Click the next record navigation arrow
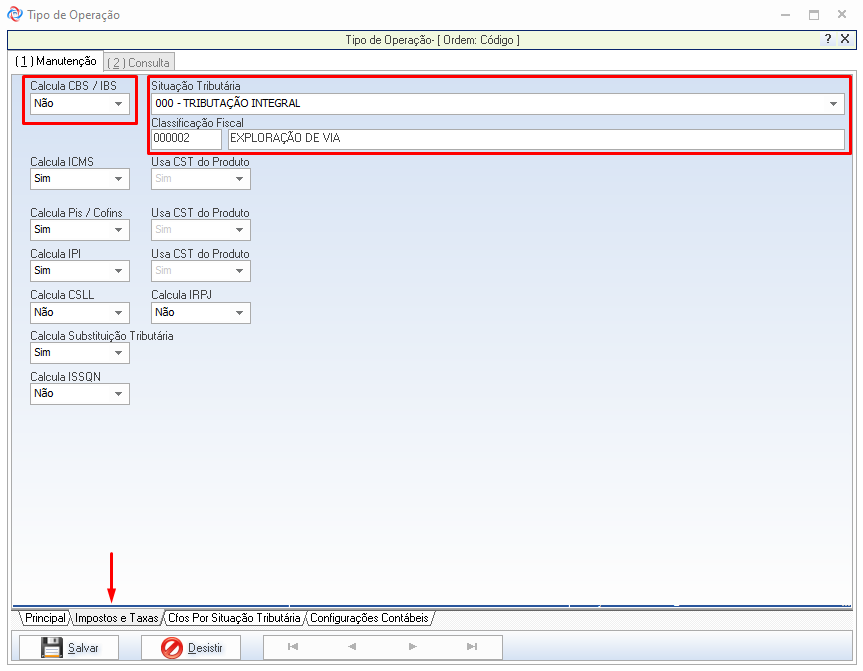Screen dimensions: 863x671 click(412, 647)
